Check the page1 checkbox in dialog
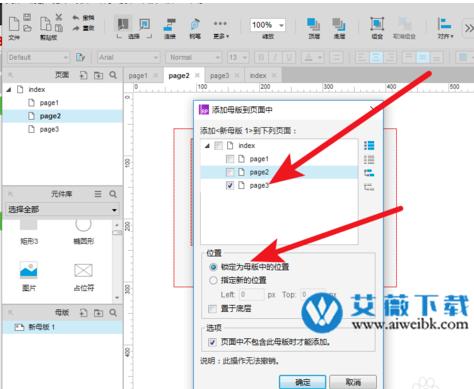The width and height of the screenshot is (474, 389). coord(230,159)
